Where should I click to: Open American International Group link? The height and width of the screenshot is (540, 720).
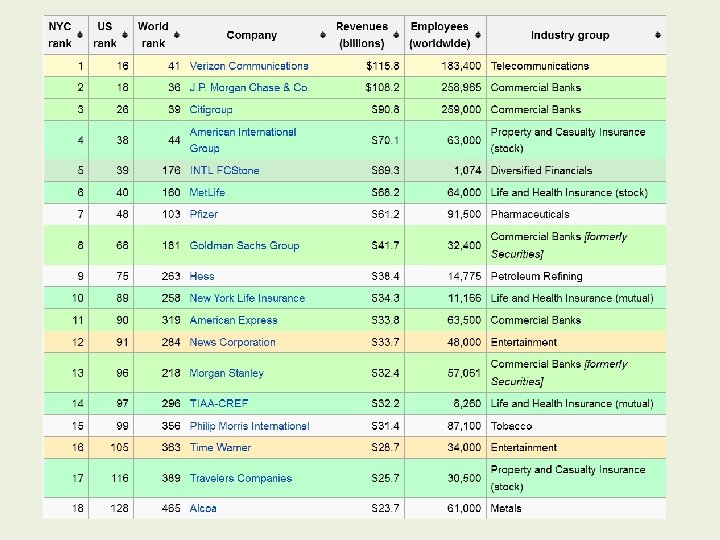coord(243,140)
